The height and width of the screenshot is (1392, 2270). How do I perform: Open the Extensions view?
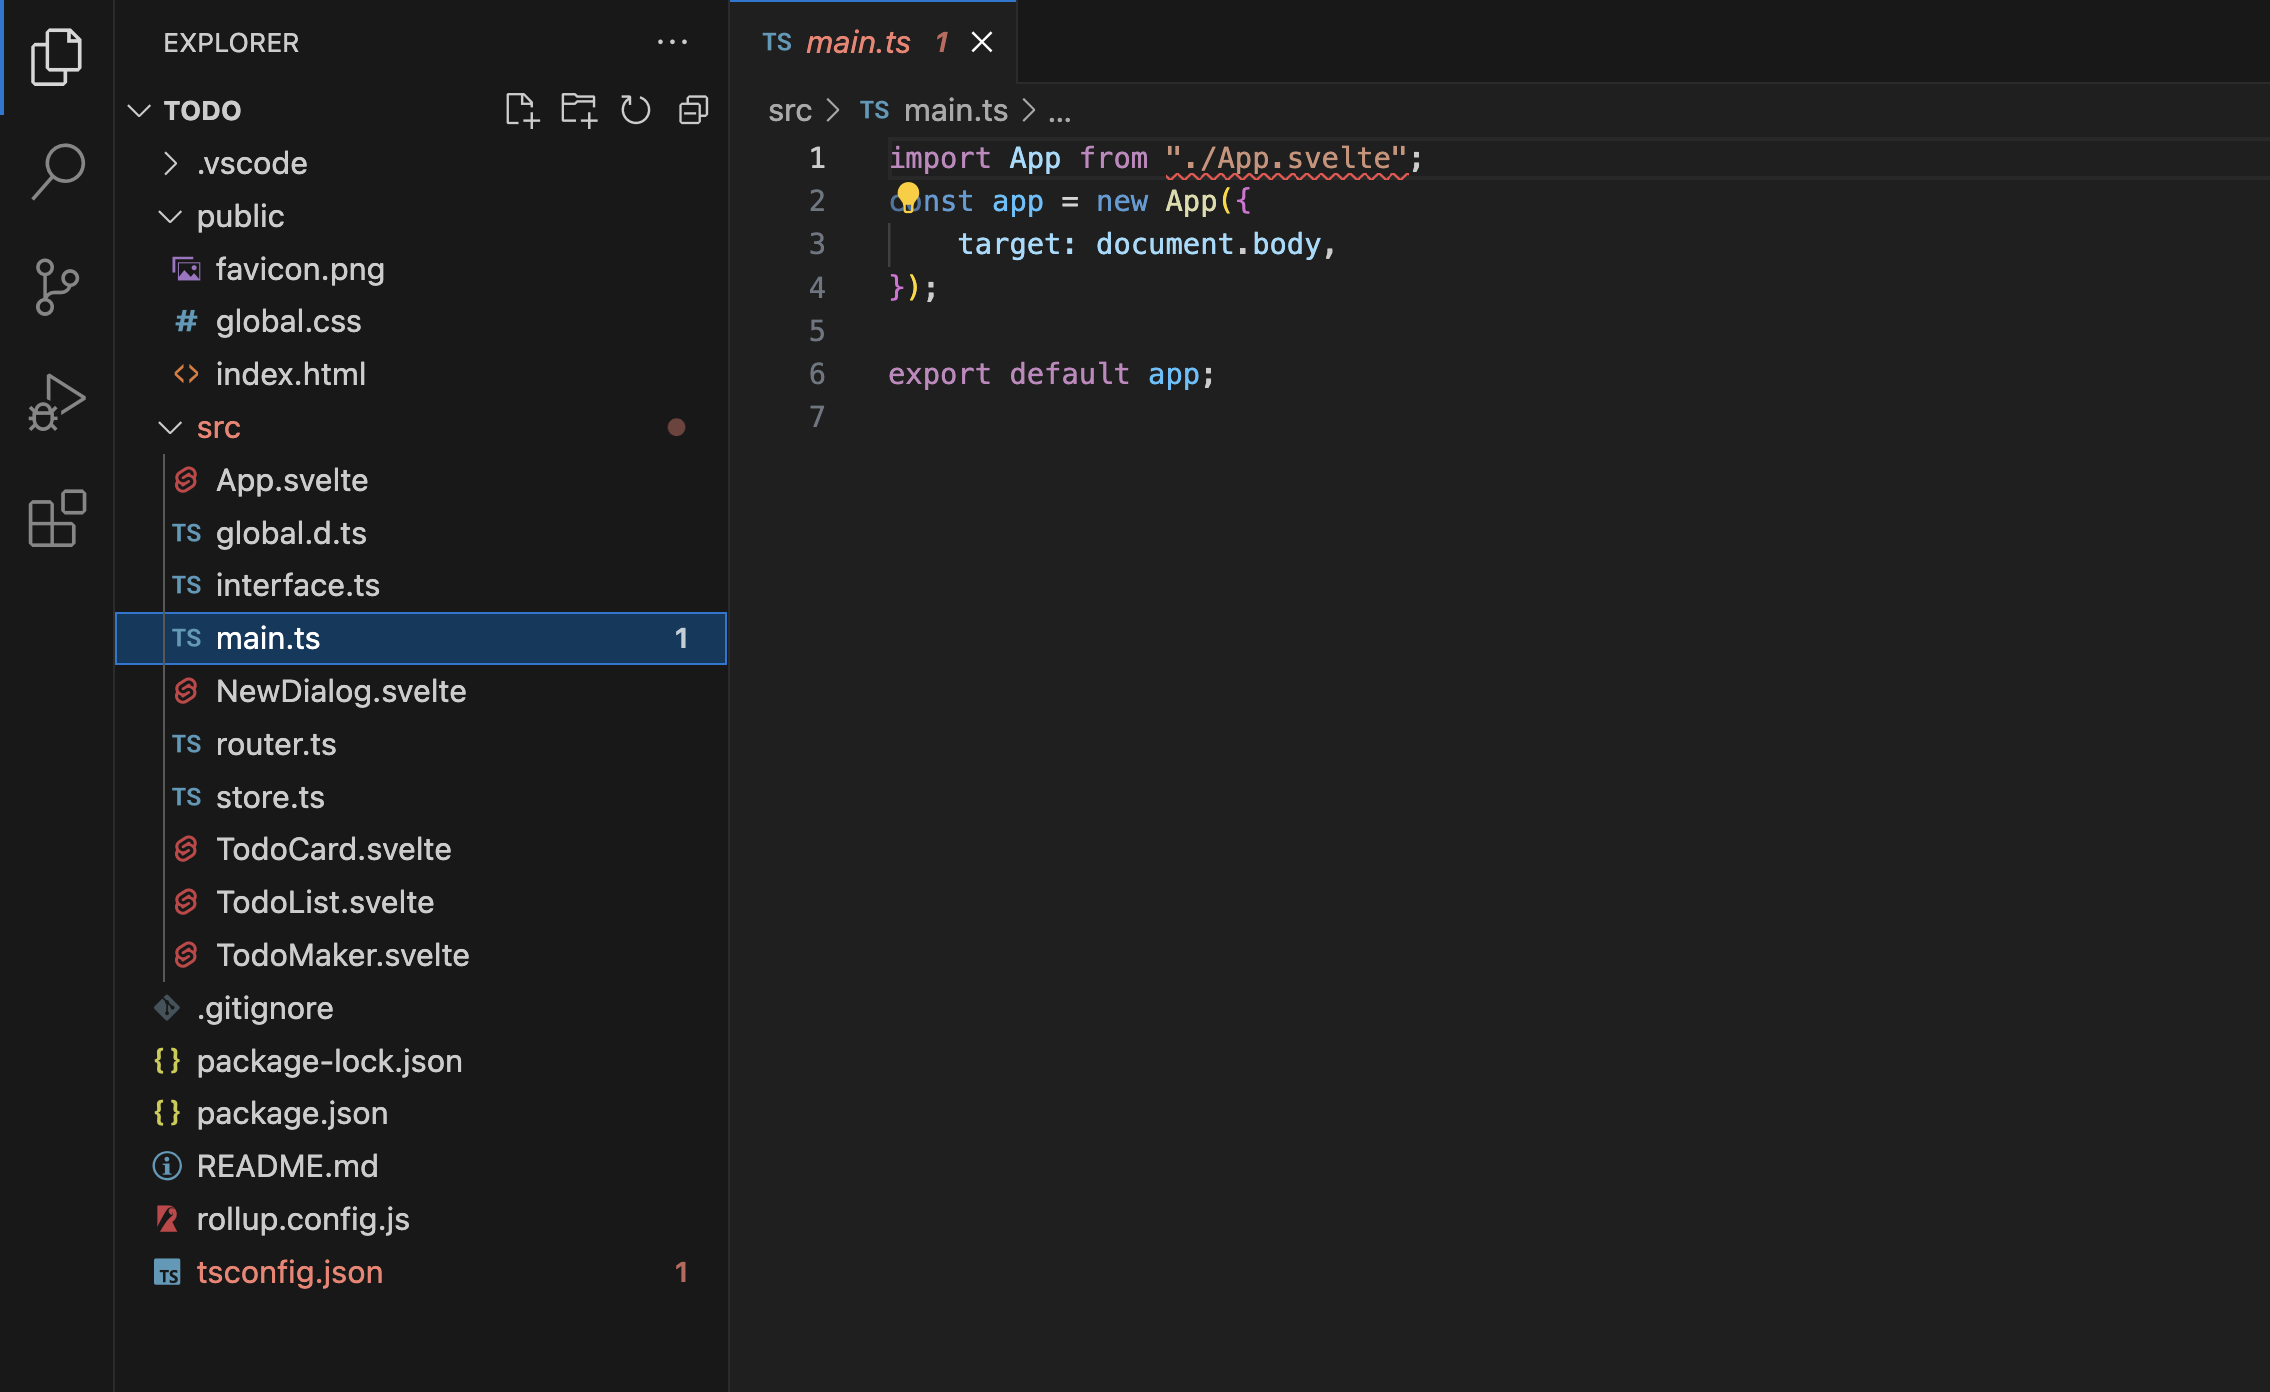(x=57, y=518)
